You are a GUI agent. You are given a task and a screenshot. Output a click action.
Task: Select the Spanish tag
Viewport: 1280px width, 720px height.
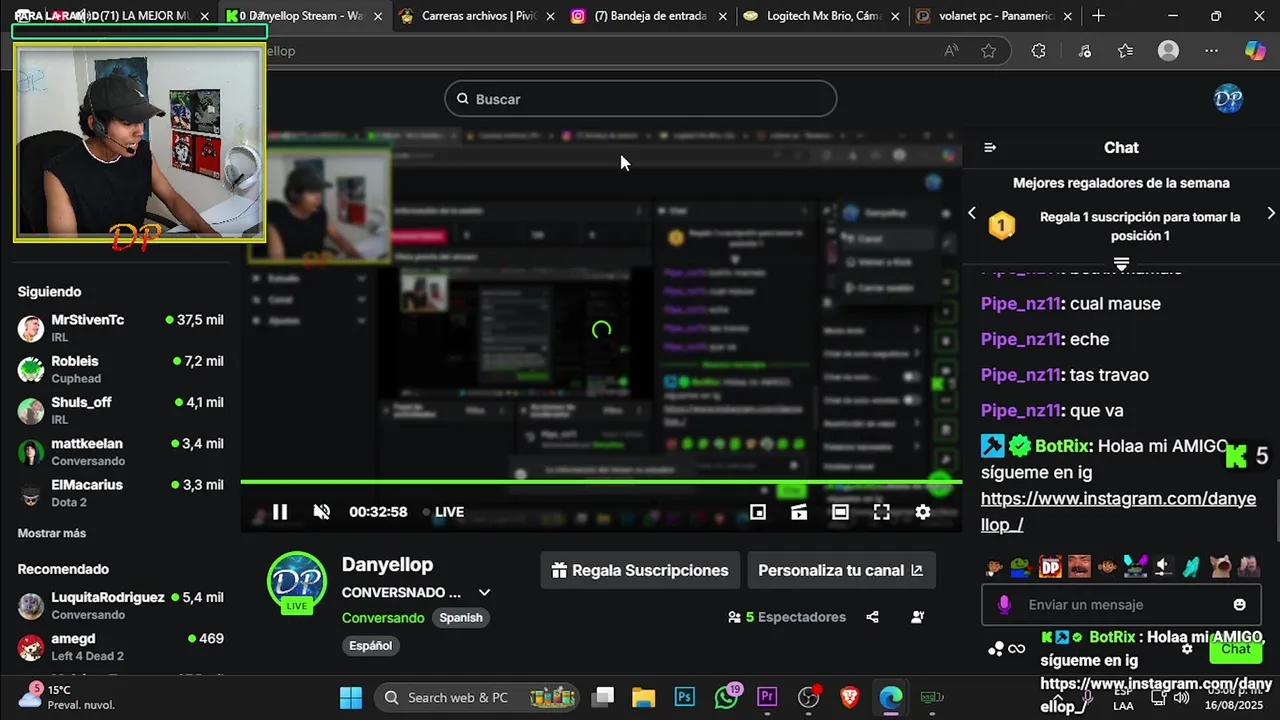tap(461, 617)
